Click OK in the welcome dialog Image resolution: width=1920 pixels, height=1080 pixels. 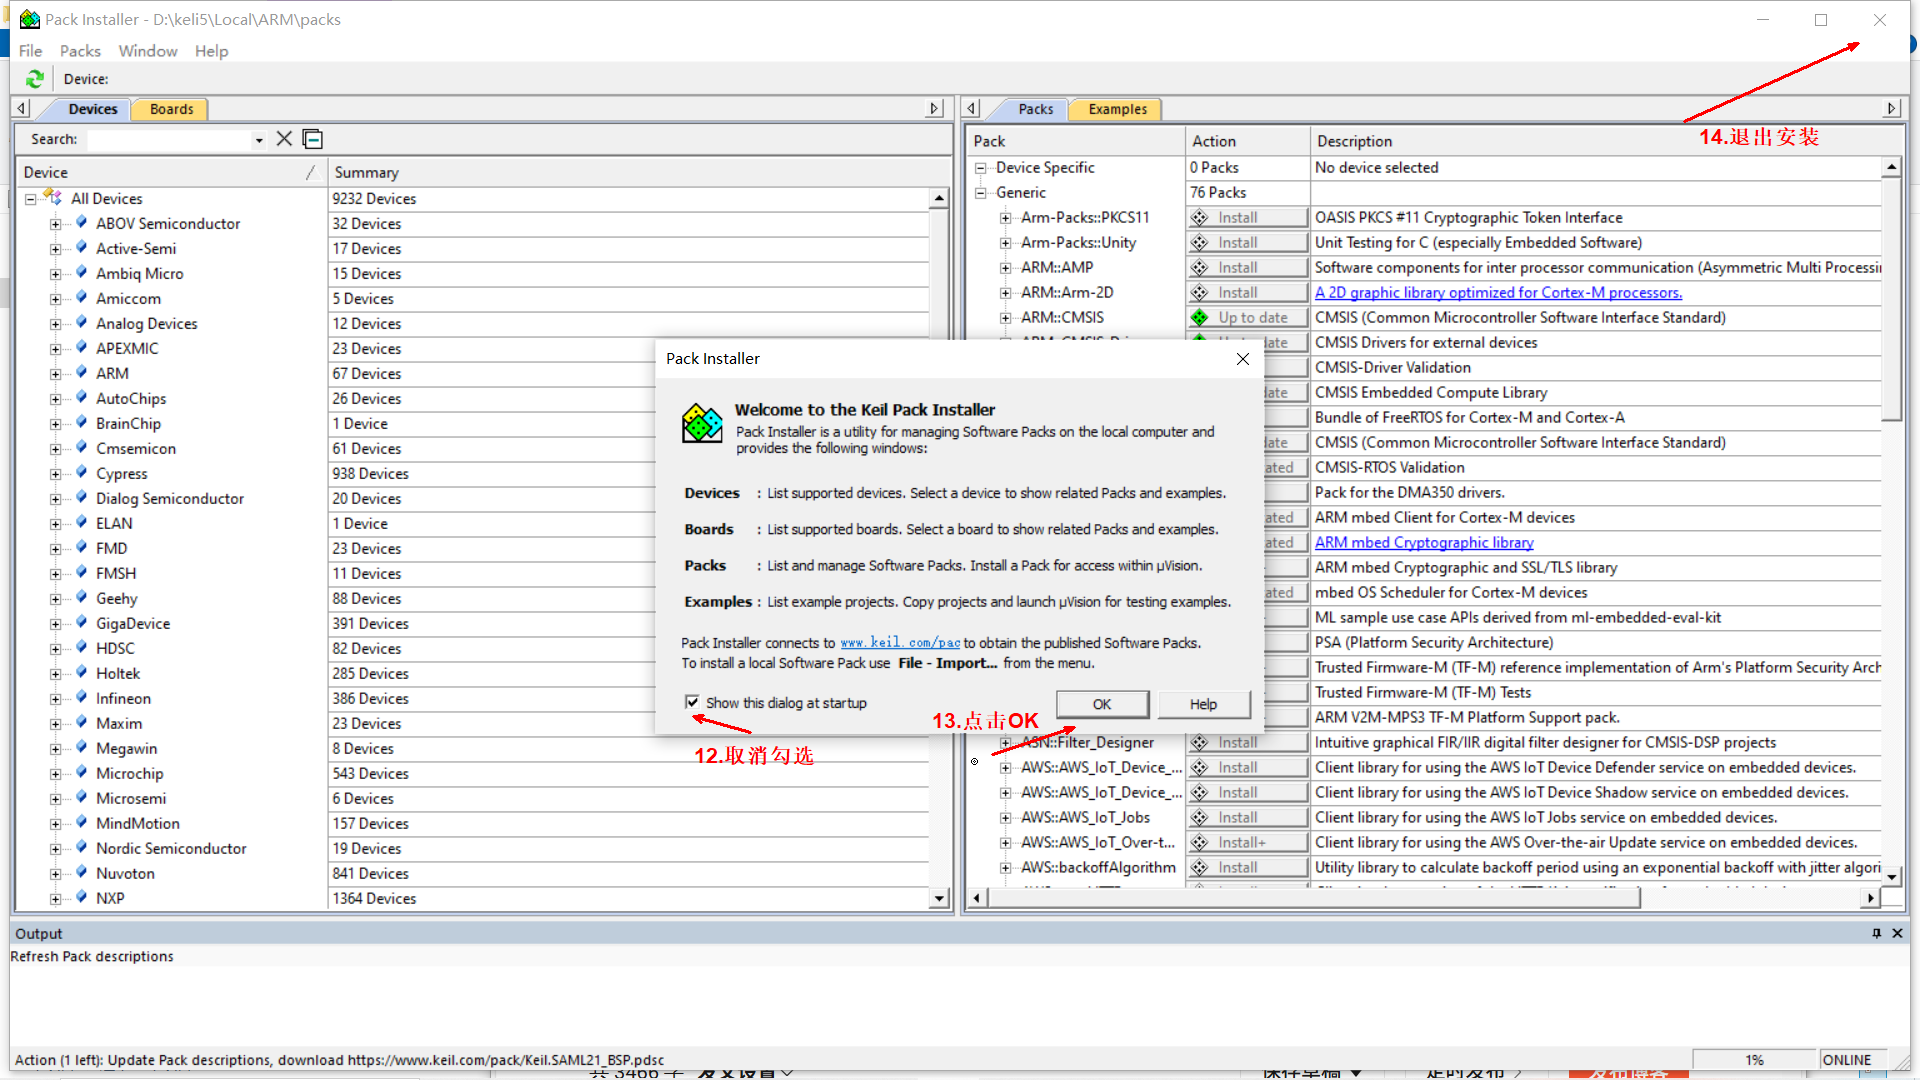[x=1101, y=704]
